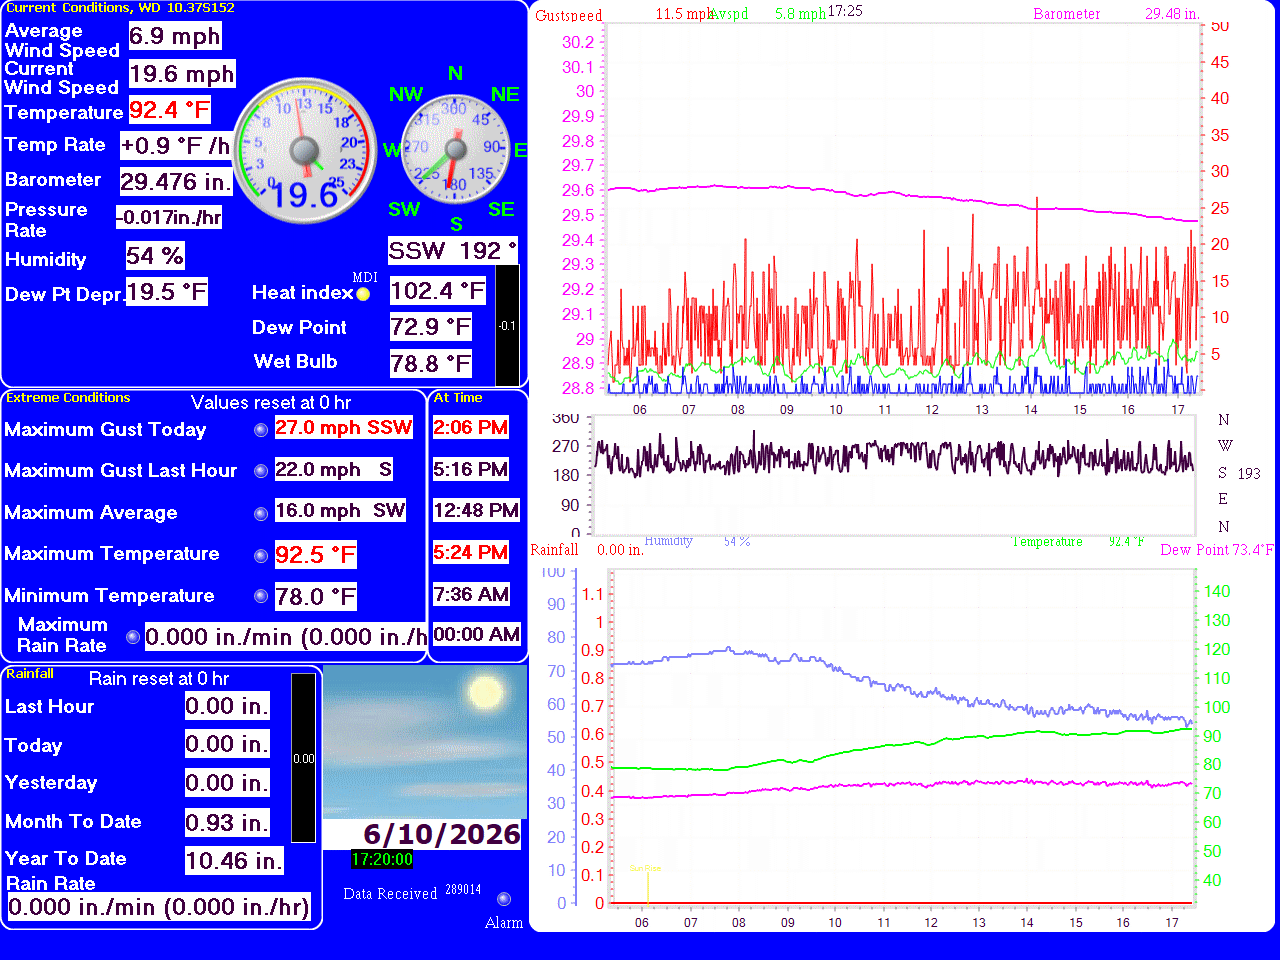
Task: Click the temperature and humidity graph
Action: (903, 738)
